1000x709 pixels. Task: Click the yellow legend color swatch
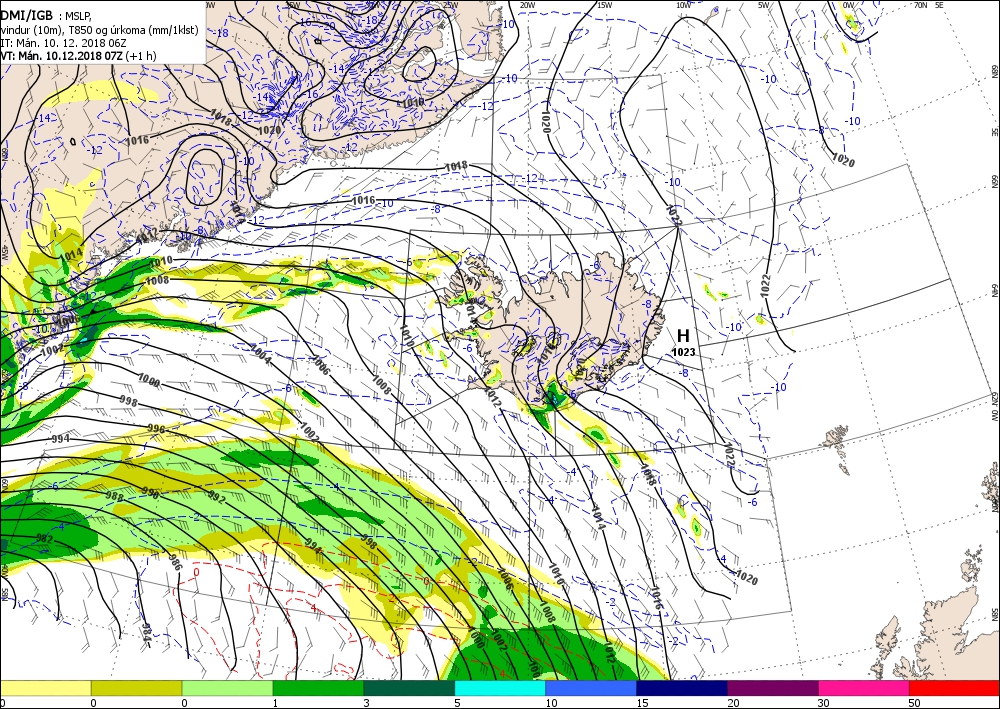[45, 688]
